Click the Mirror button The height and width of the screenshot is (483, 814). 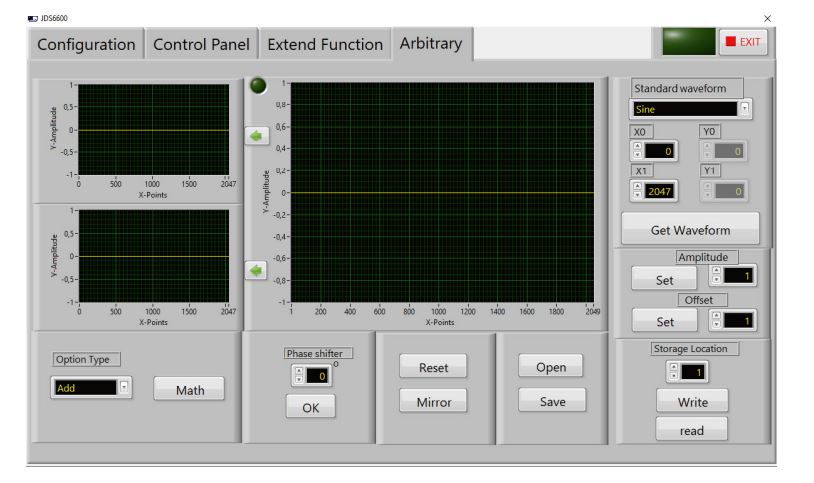point(433,402)
